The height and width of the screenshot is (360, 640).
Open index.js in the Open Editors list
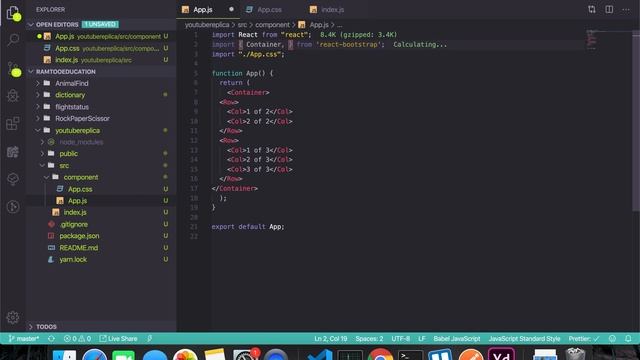100,60
